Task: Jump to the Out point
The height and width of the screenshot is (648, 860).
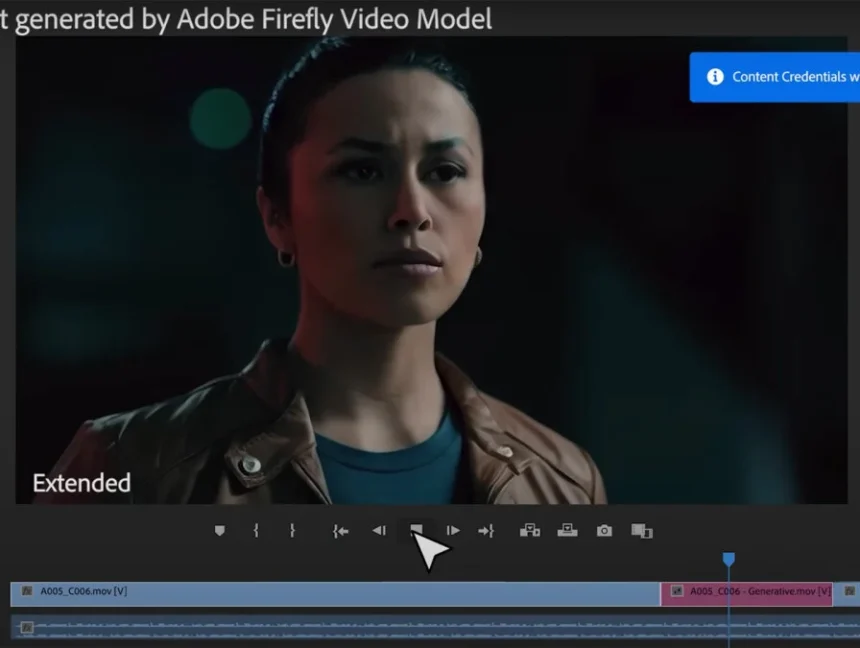Action: pos(487,531)
